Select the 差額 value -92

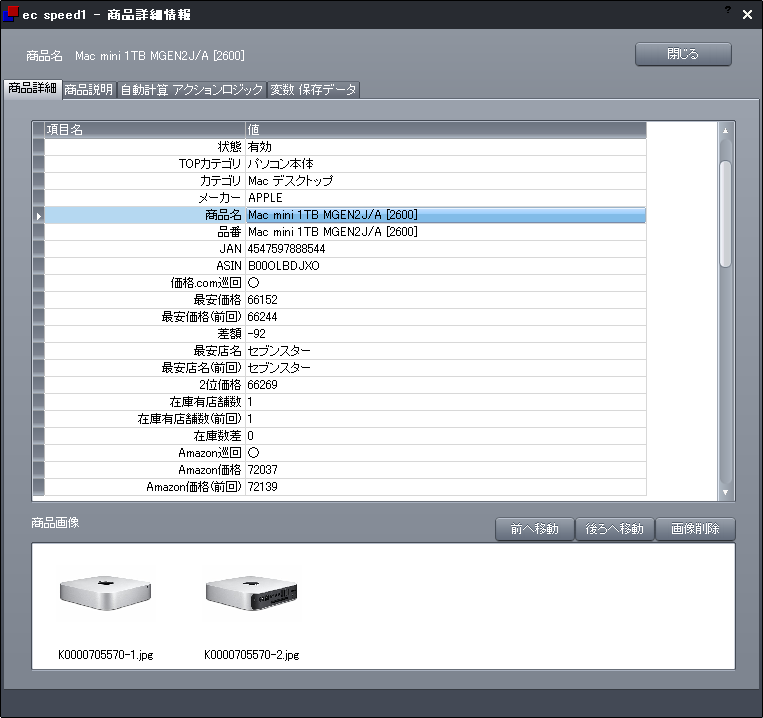[x=446, y=334]
